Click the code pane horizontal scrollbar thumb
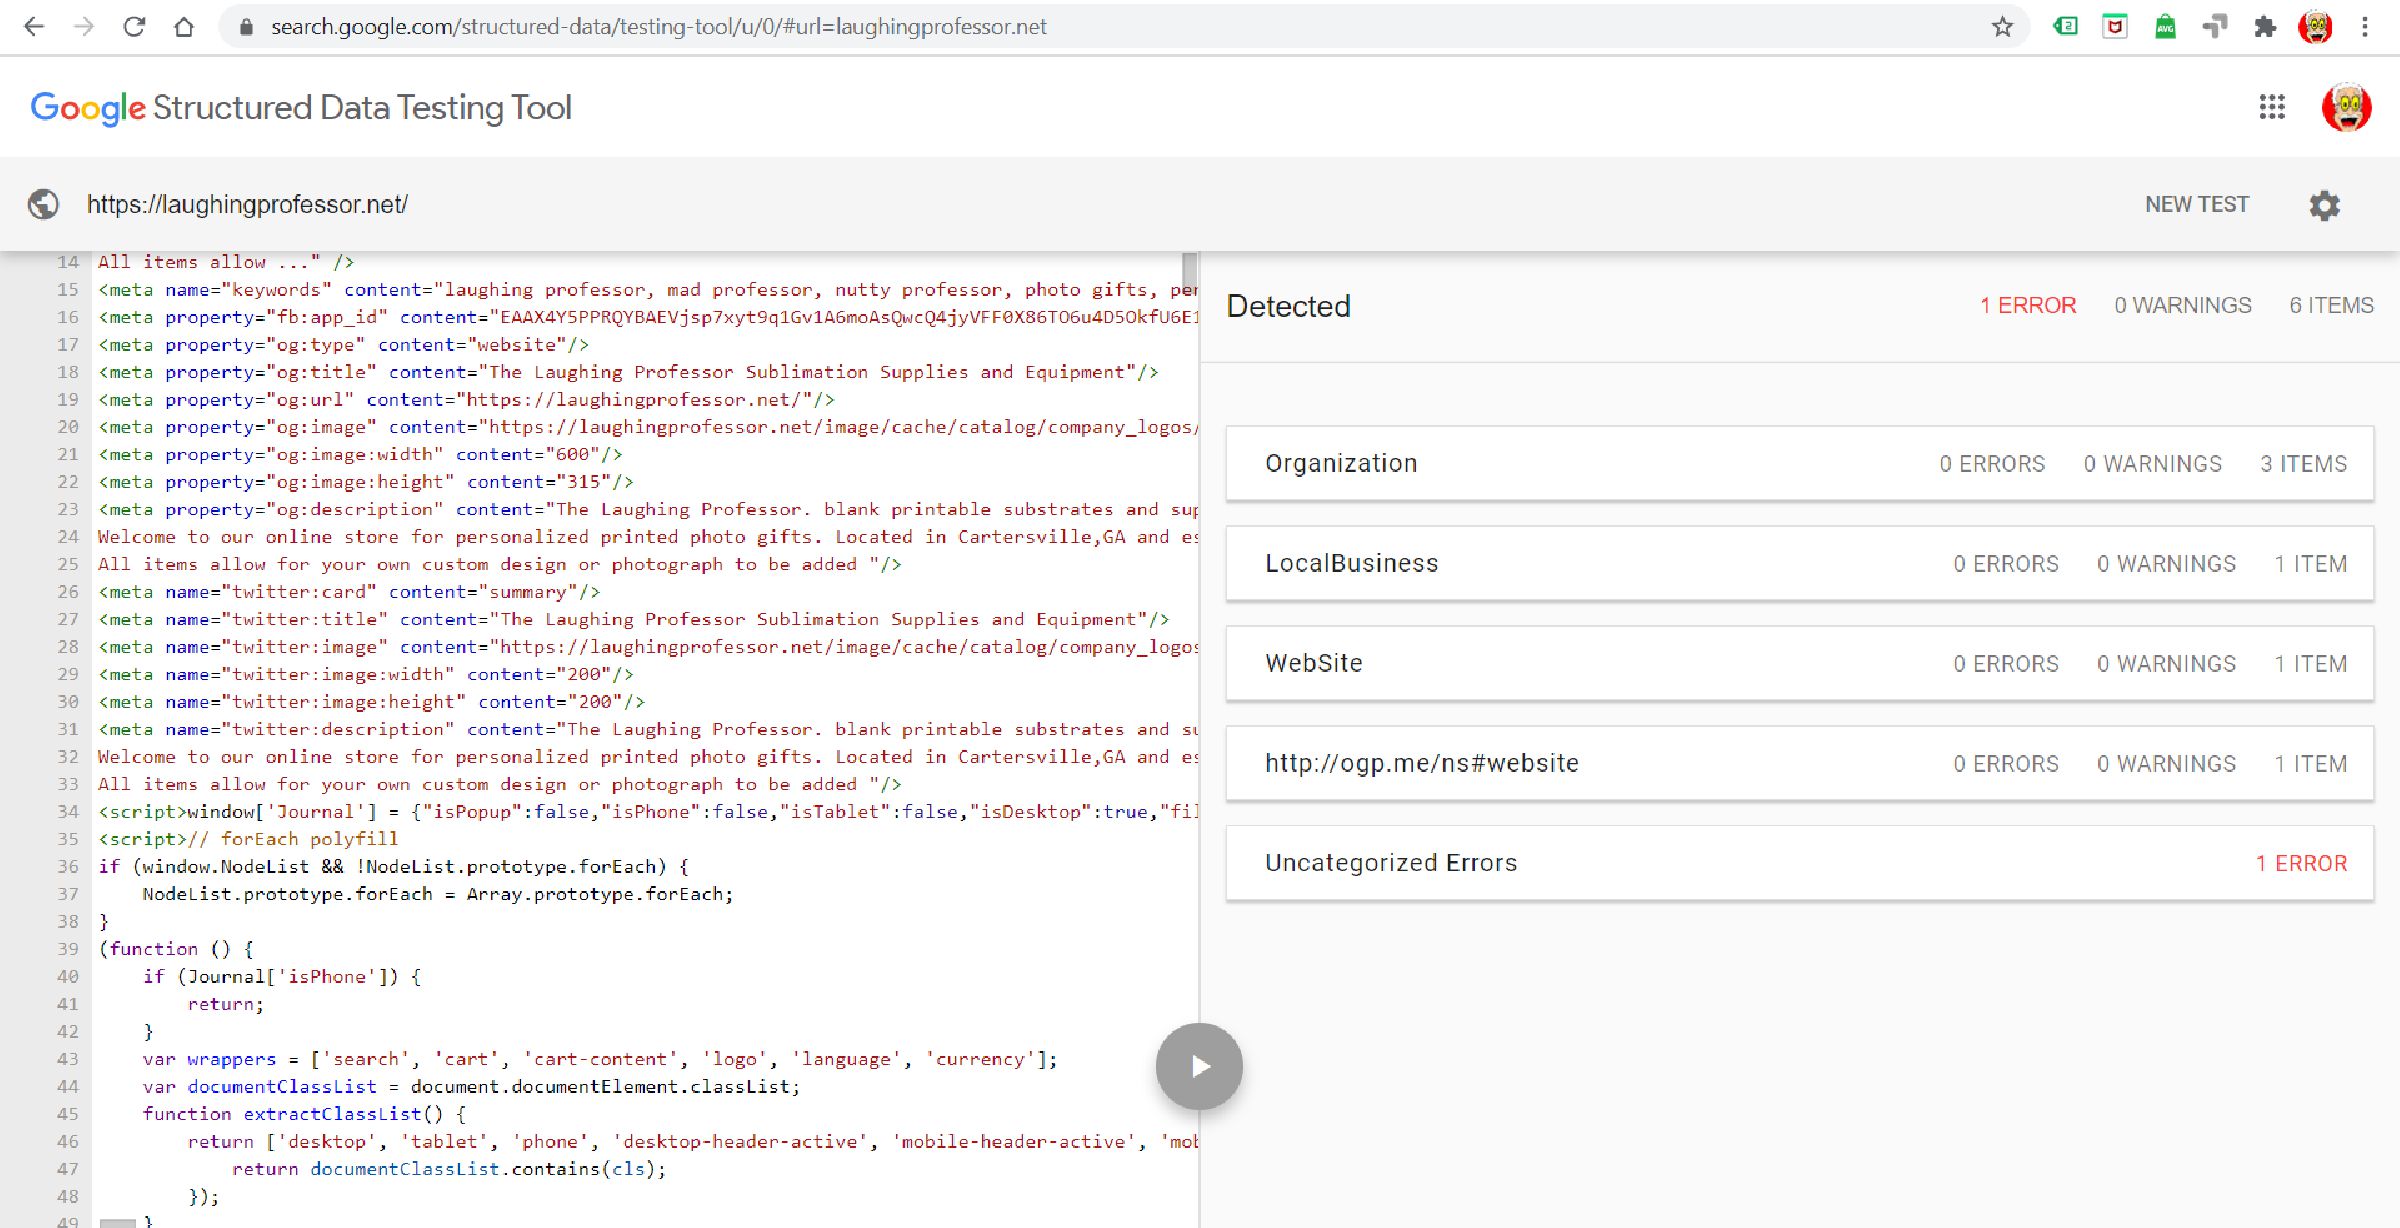The image size is (2400, 1228). [117, 1223]
